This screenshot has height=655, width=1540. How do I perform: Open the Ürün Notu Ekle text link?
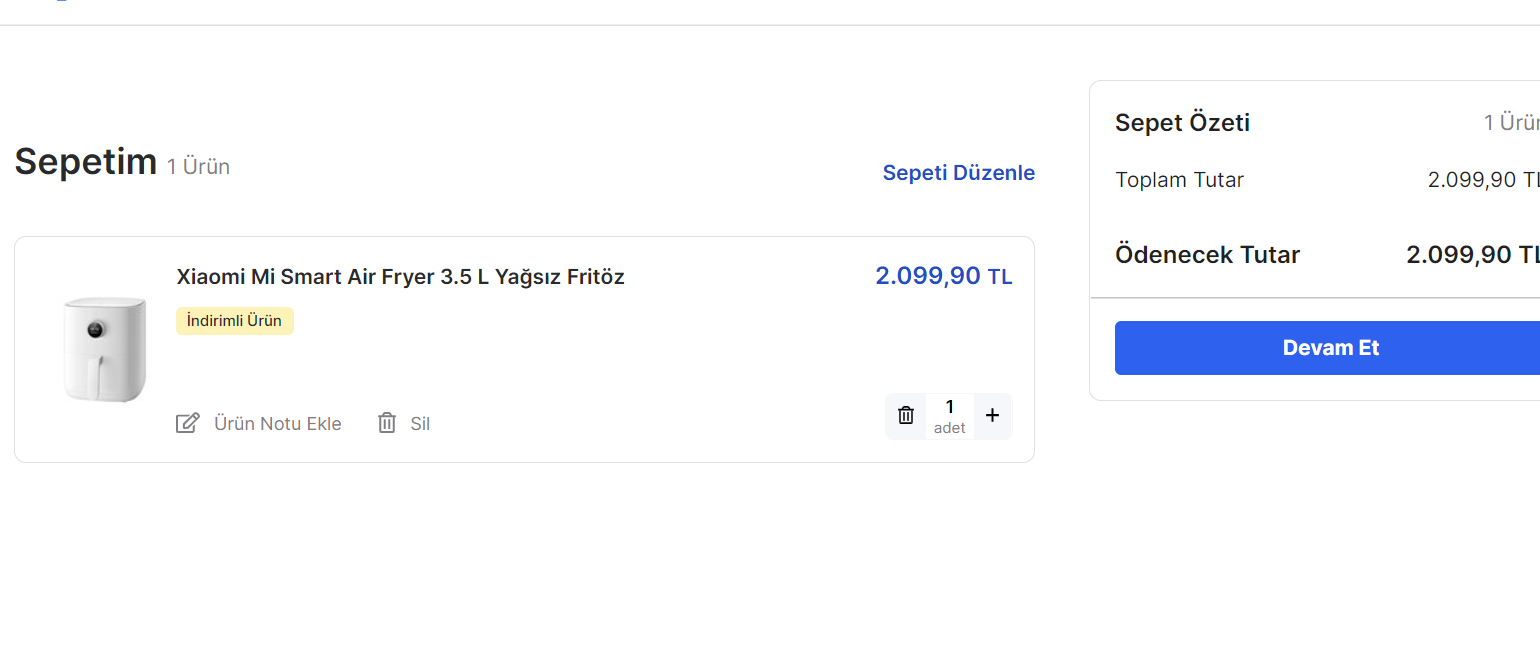tap(277, 424)
